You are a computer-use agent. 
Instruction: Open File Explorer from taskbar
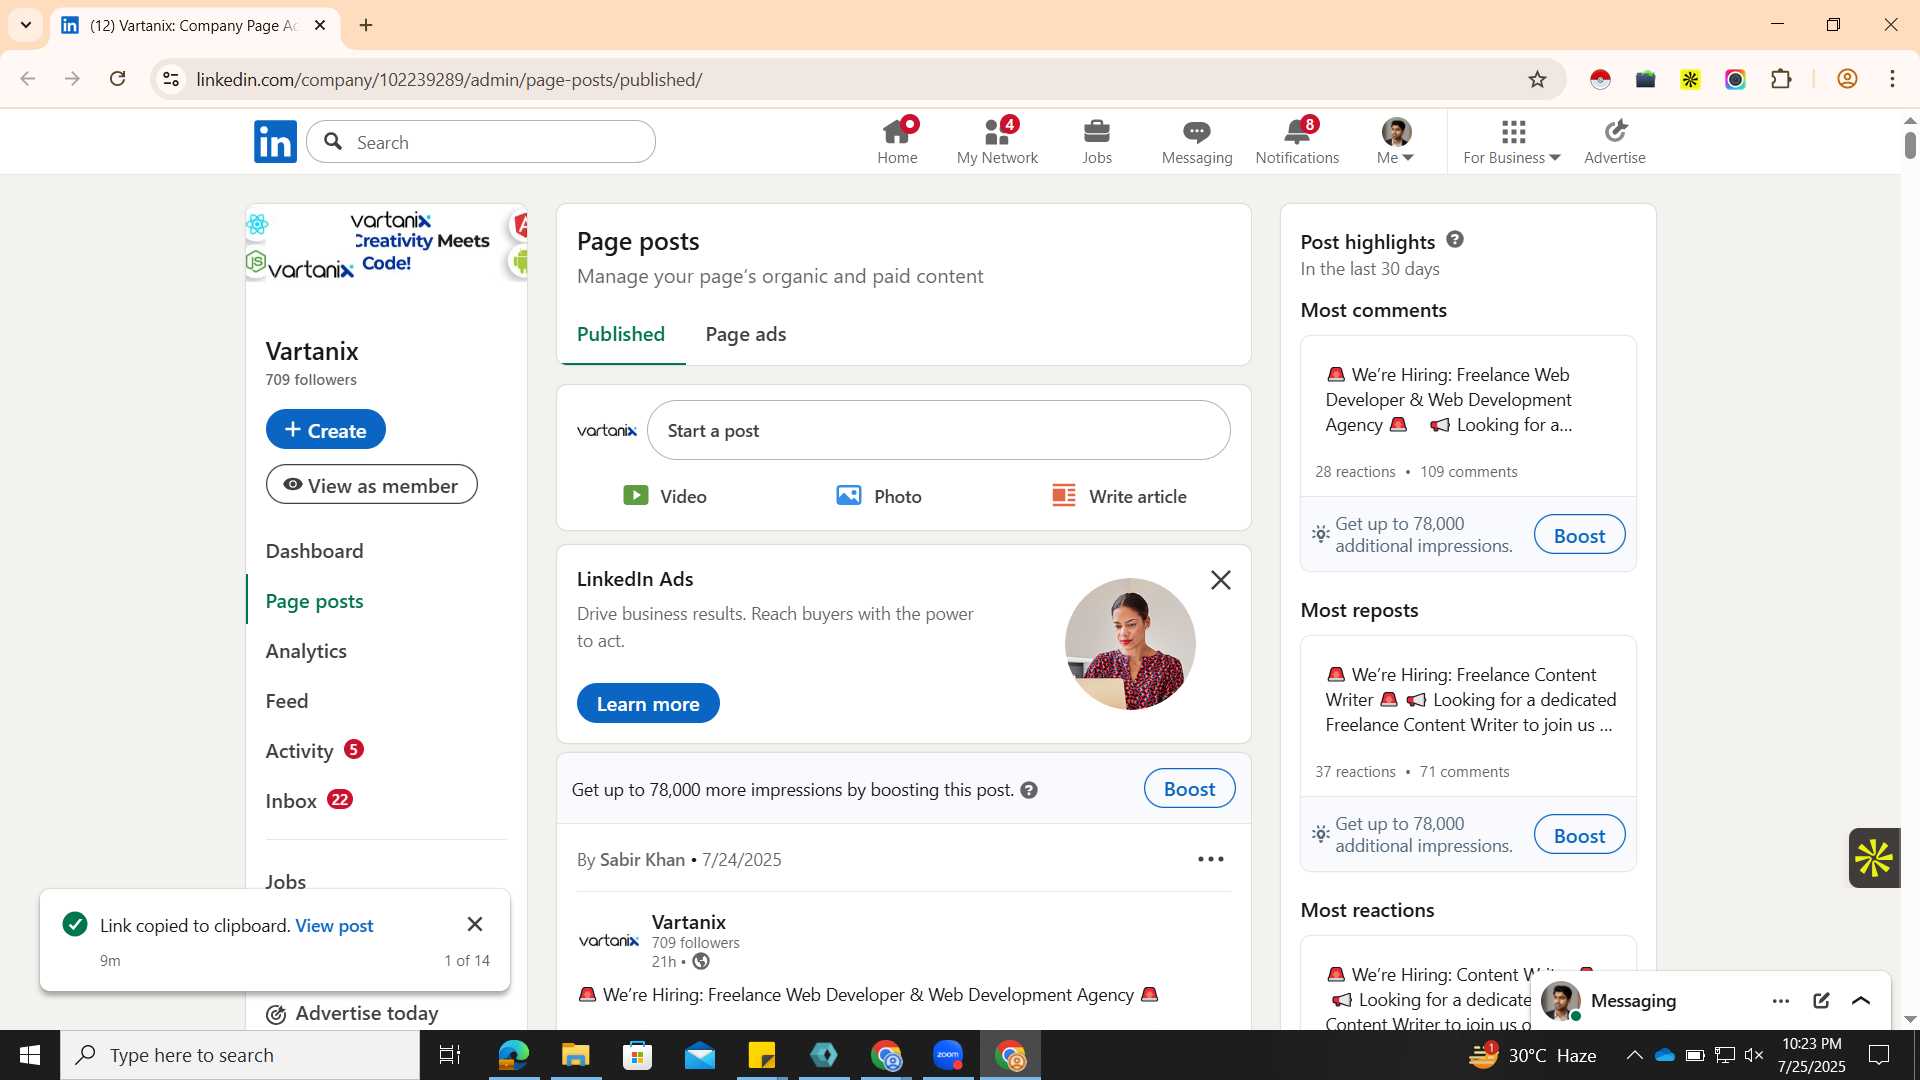(576, 1055)
